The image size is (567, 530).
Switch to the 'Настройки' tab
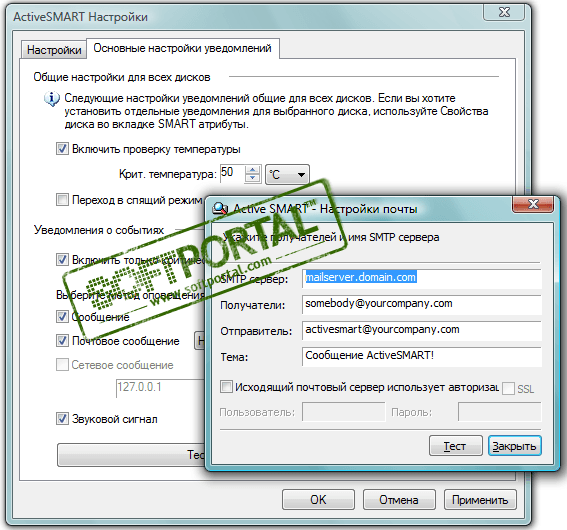click(54, 50)
